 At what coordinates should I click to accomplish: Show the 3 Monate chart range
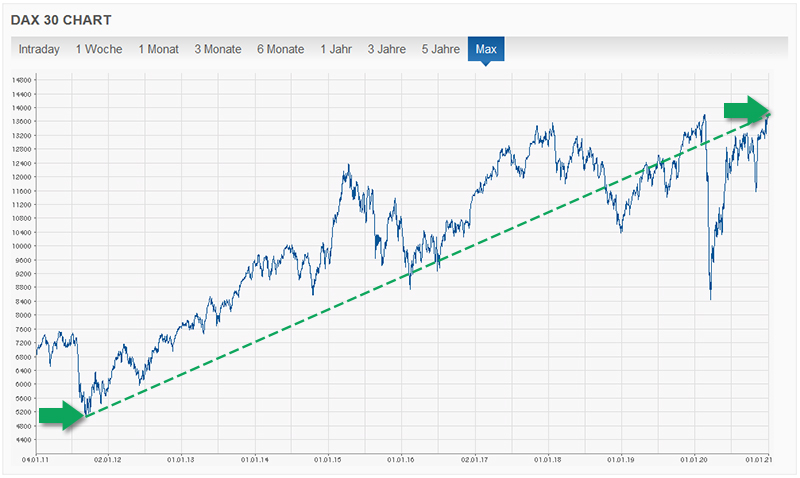click(x=218, y=49)
